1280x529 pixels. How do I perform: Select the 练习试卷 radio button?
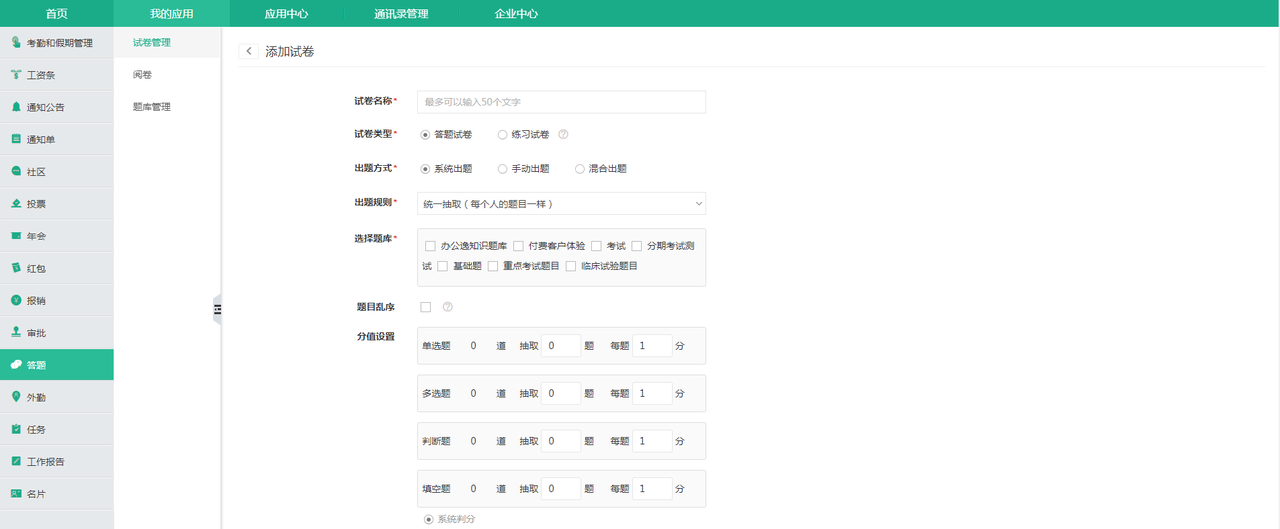[x=502, y=134]
